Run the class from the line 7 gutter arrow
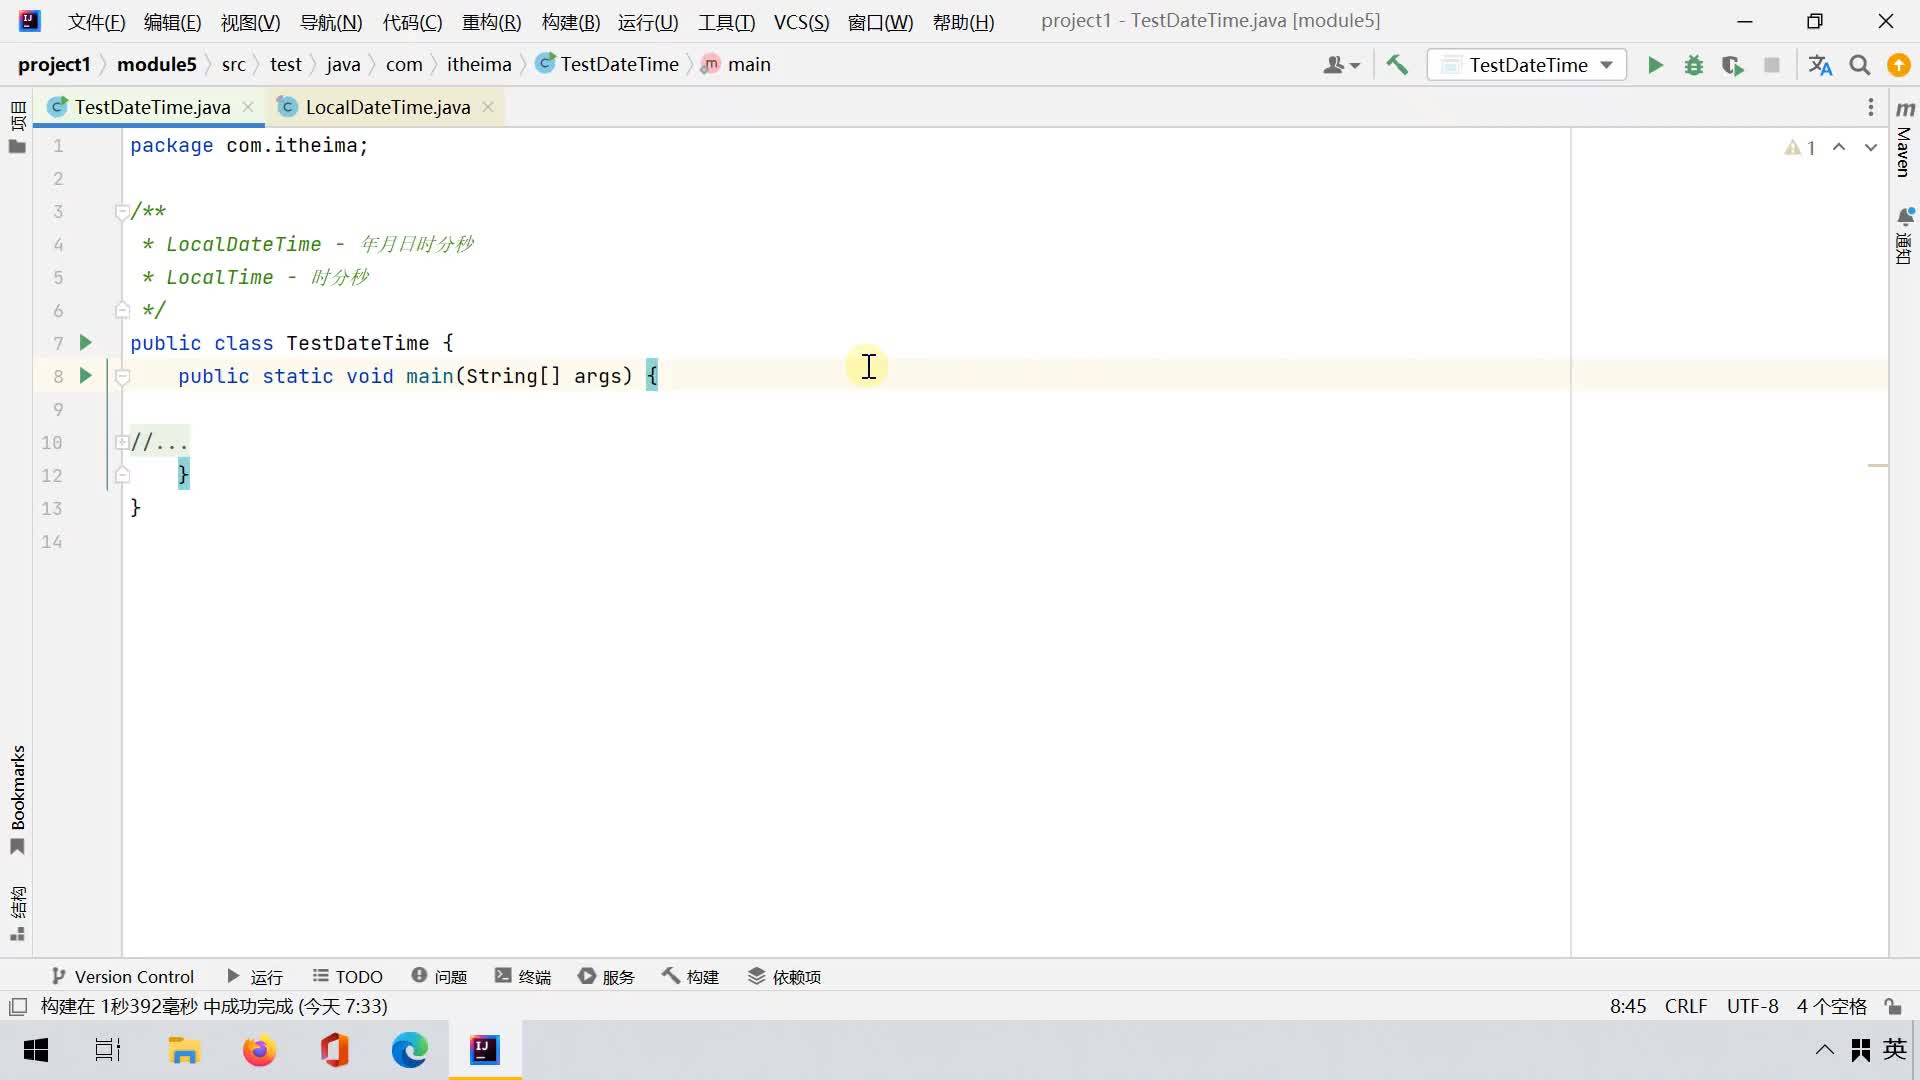1920x1080 pixels. 86,343
